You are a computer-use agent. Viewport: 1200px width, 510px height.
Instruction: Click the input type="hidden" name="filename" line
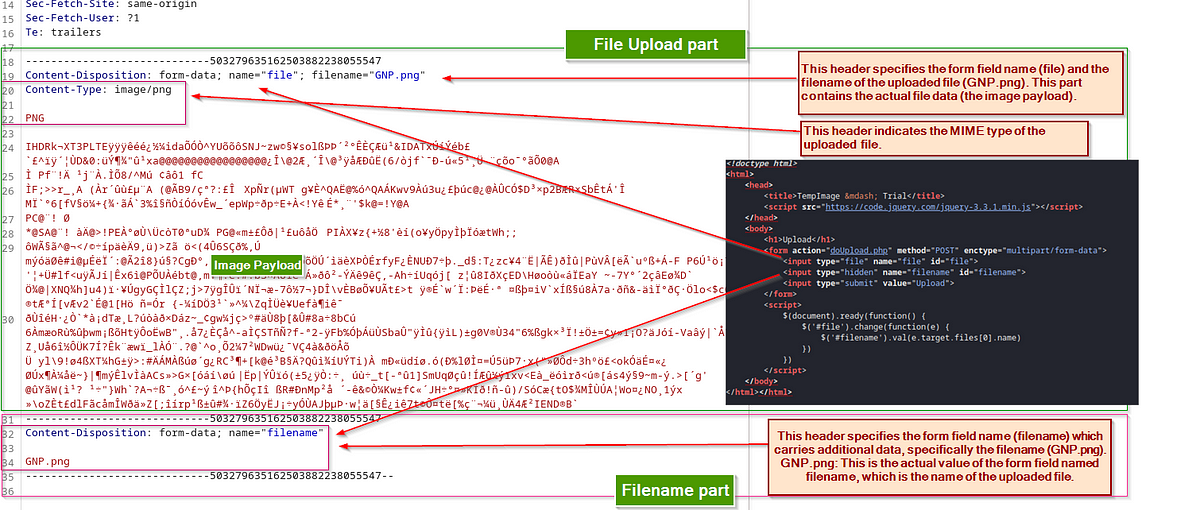904,272
